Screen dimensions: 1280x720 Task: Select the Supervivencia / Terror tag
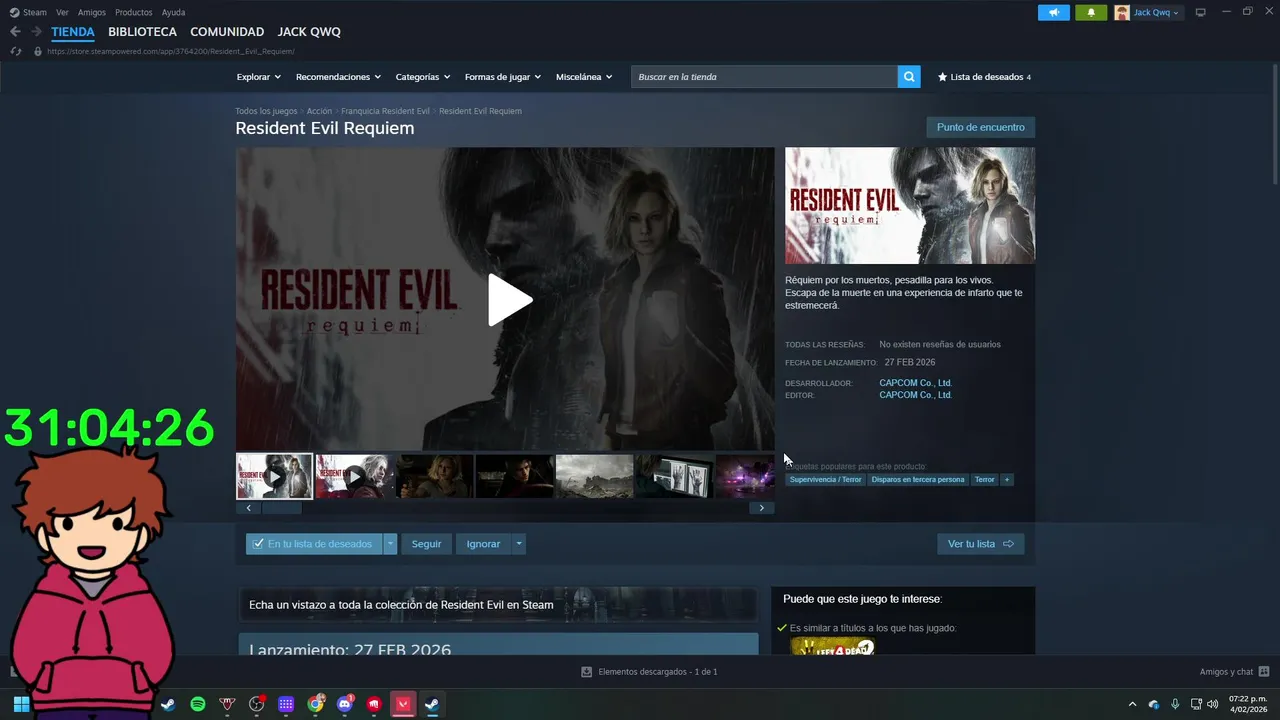pyautogui.click(x=825, y=480)
